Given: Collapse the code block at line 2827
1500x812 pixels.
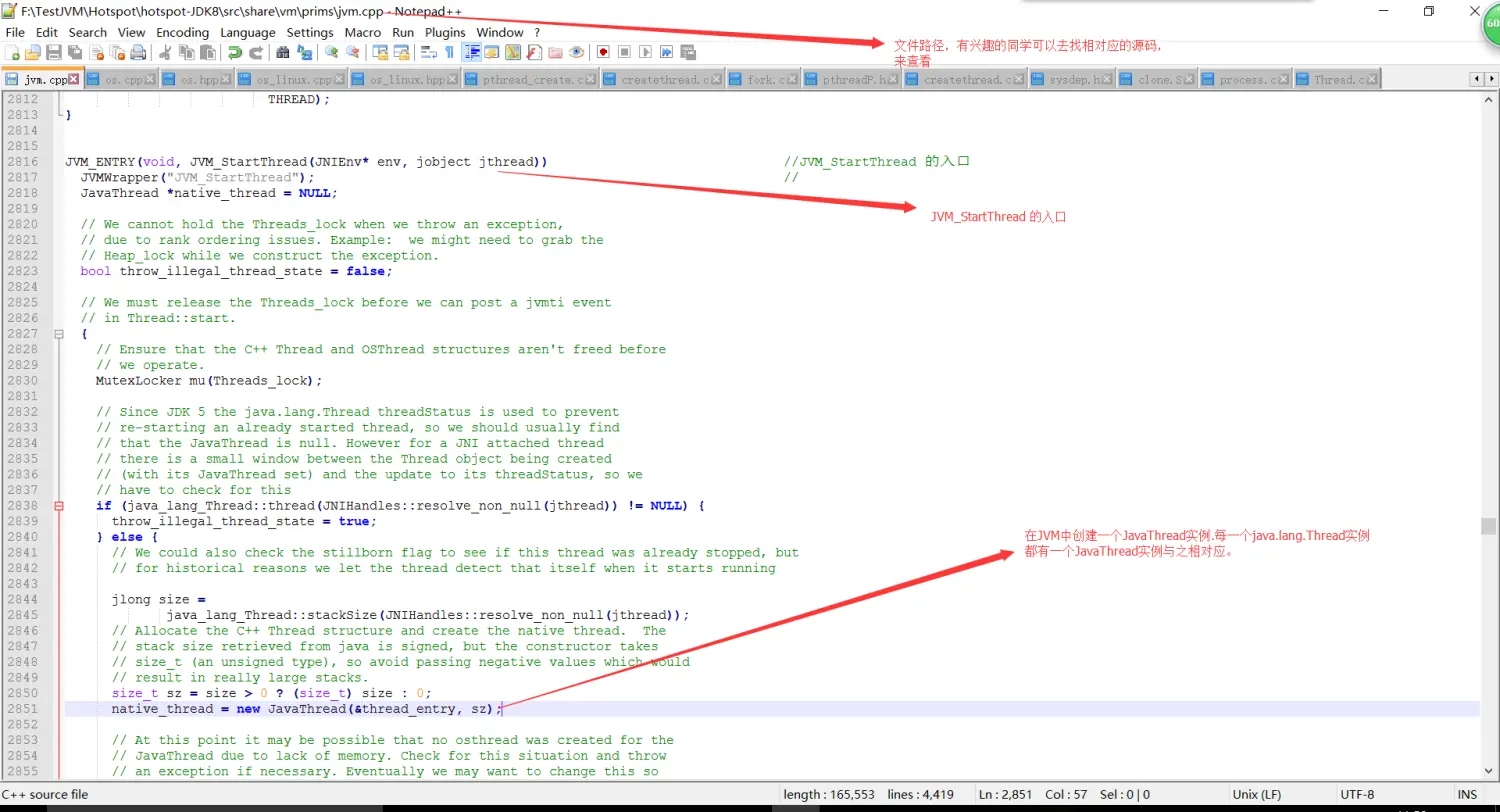Looking at the screenshot, I should pos(59,334).
